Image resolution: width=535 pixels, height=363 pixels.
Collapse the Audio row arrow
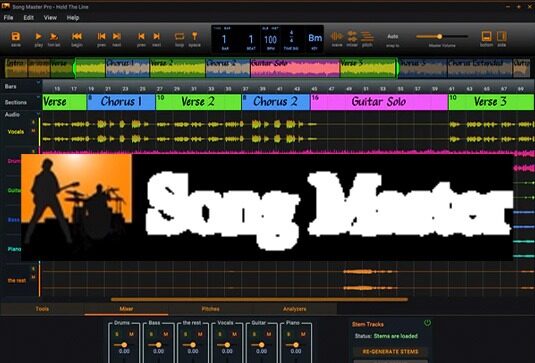(38, 114)
